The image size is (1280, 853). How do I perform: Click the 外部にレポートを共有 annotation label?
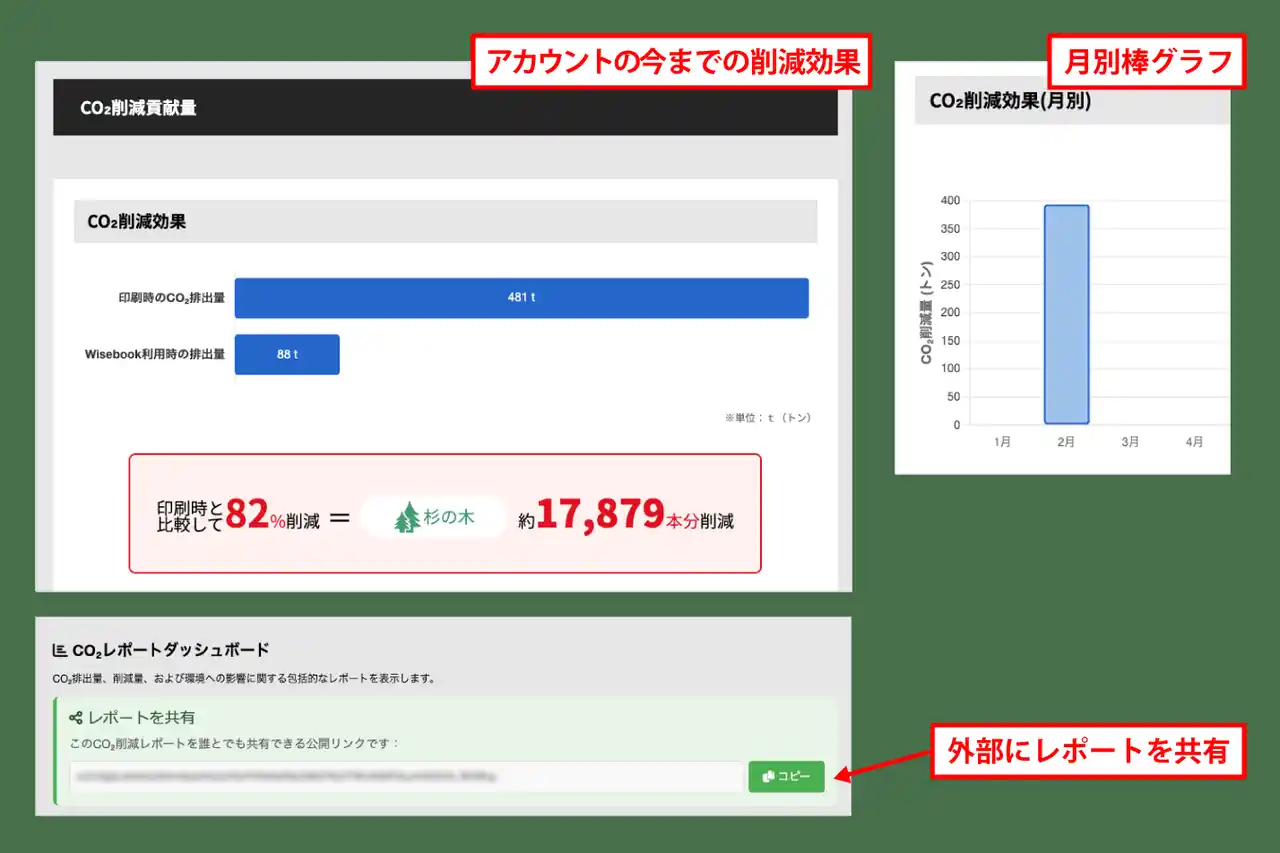(x=1088, y=751)
